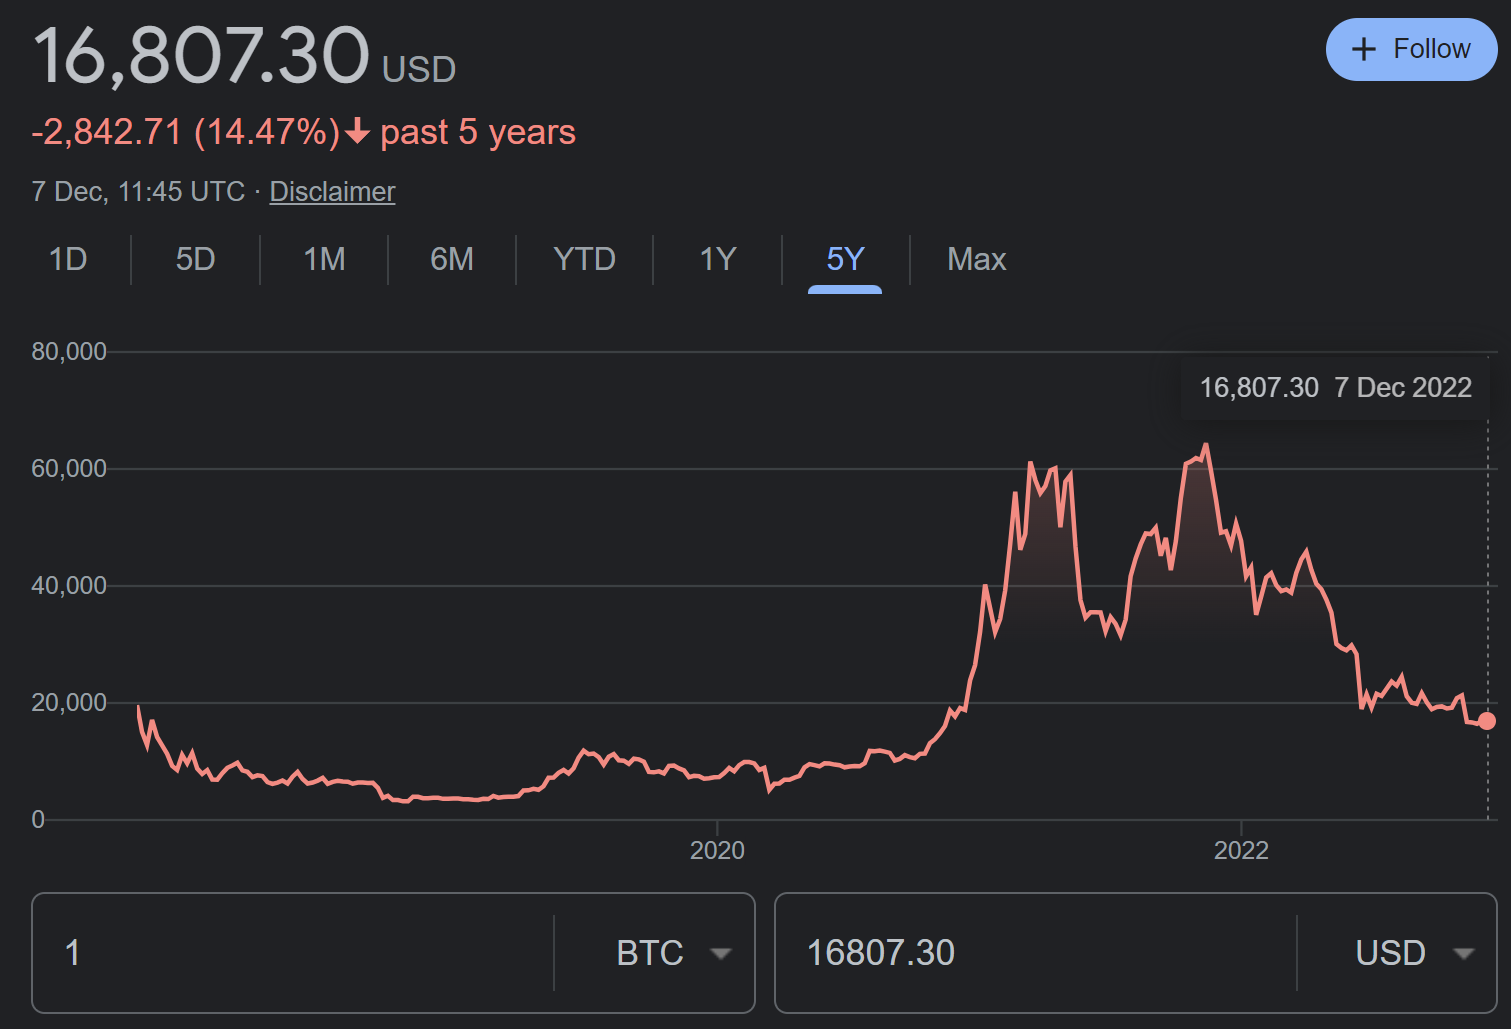Viewport: 1511px width, 1029px height.
Task: Switch chart to 6M range
Action: tap(452, 259)
